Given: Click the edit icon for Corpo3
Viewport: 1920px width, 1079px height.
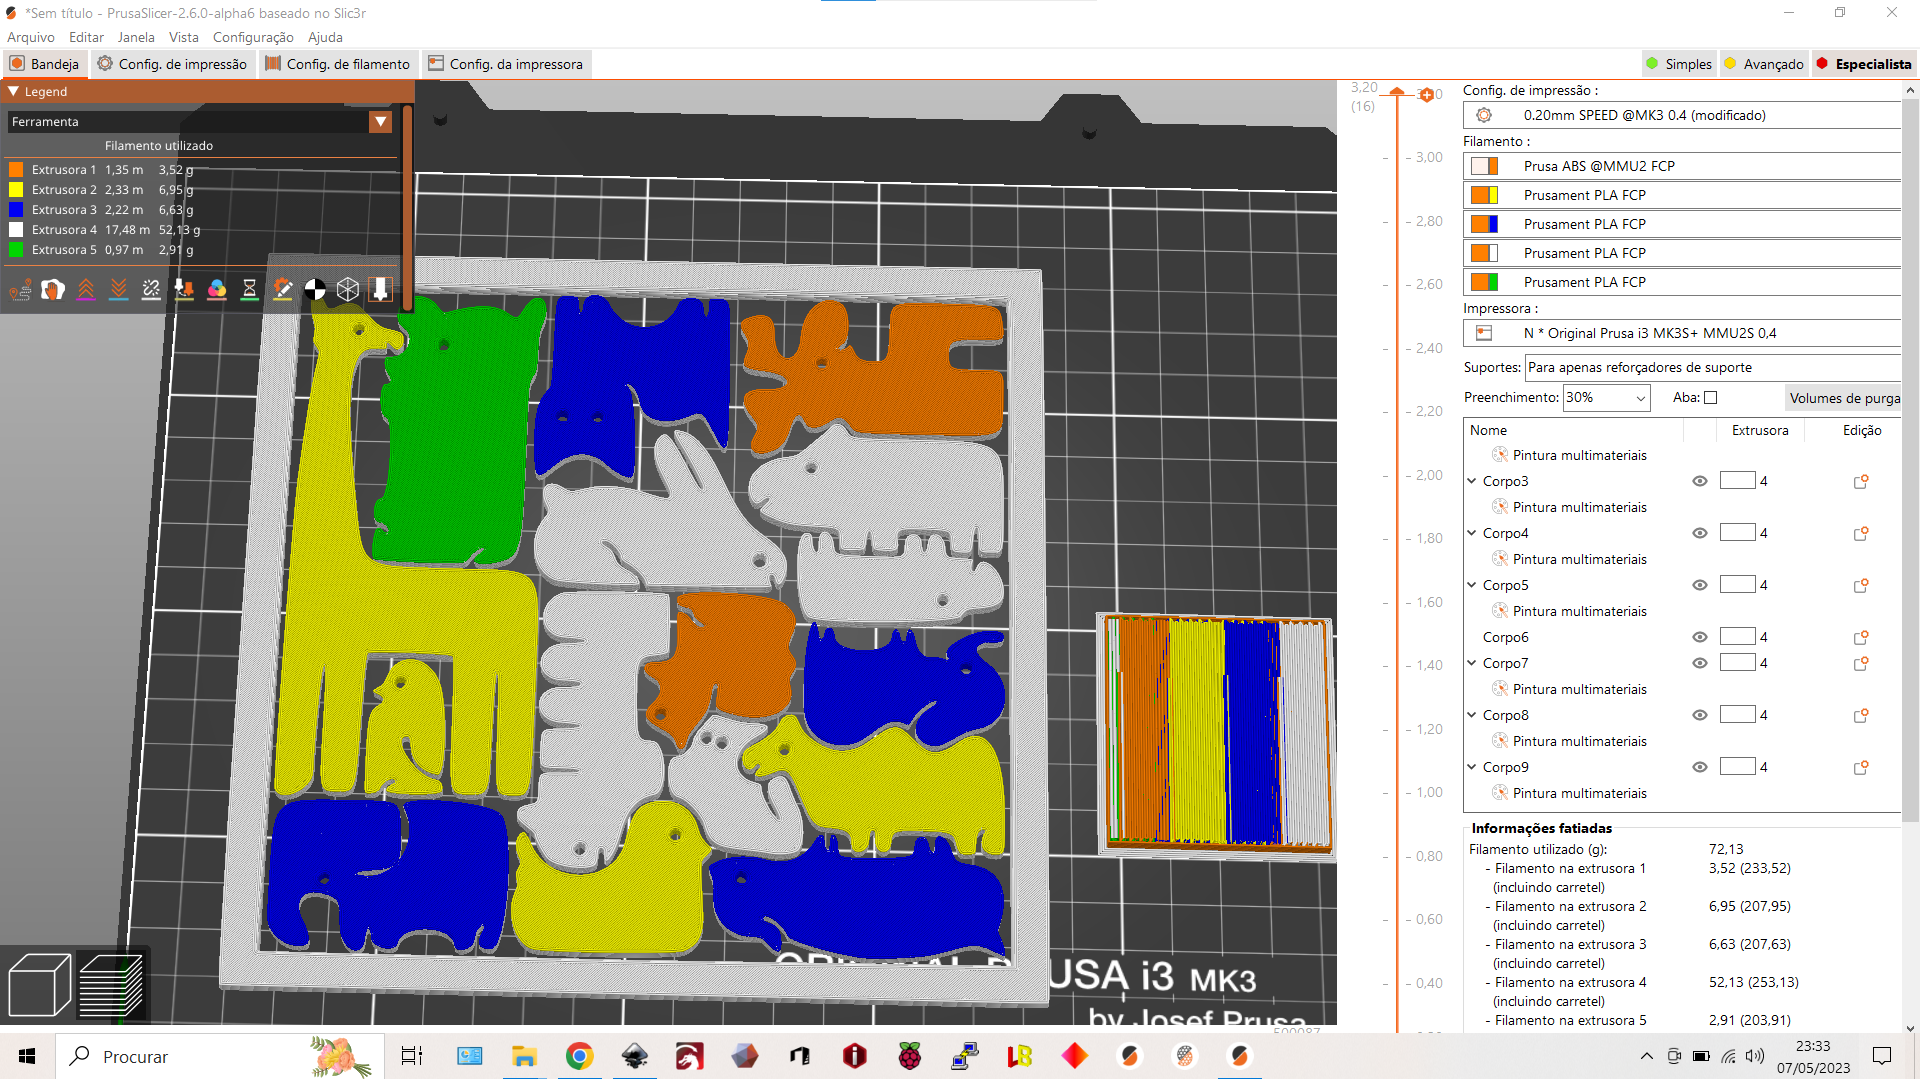Looking at the screenshot, I should (1861, 482).
